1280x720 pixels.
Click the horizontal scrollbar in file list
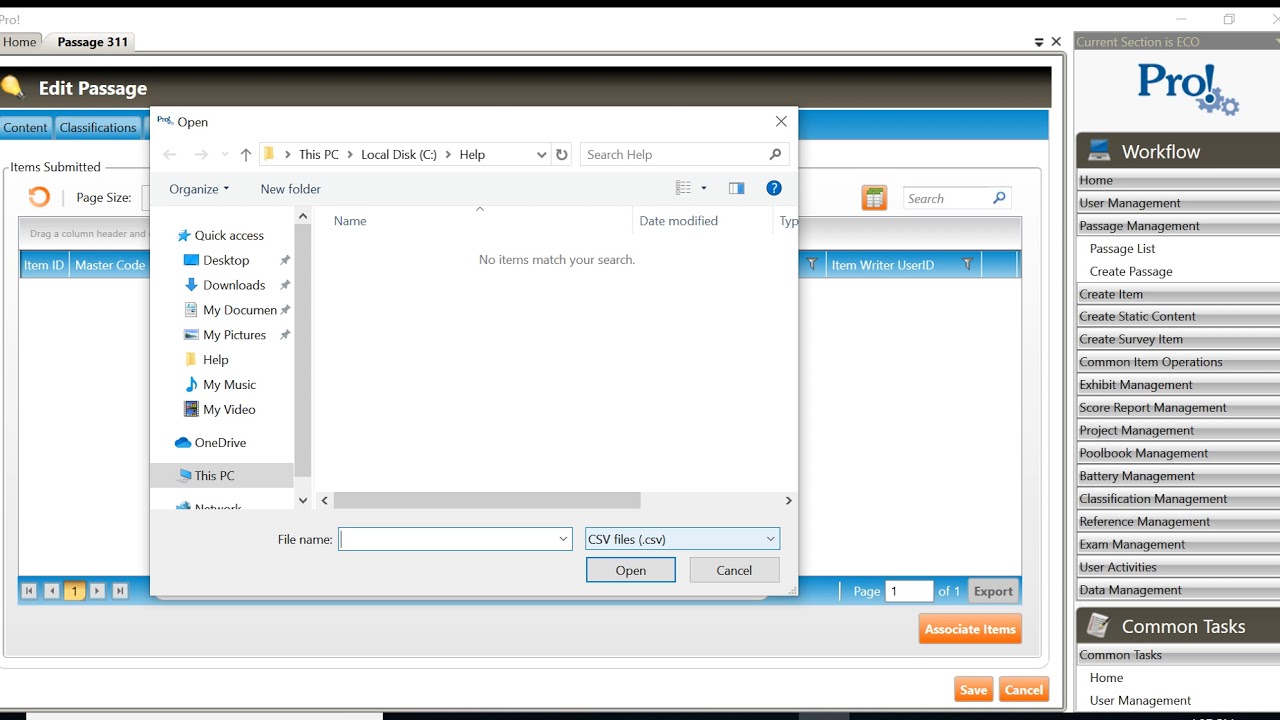pyautogui.click(x=487, y=500)
